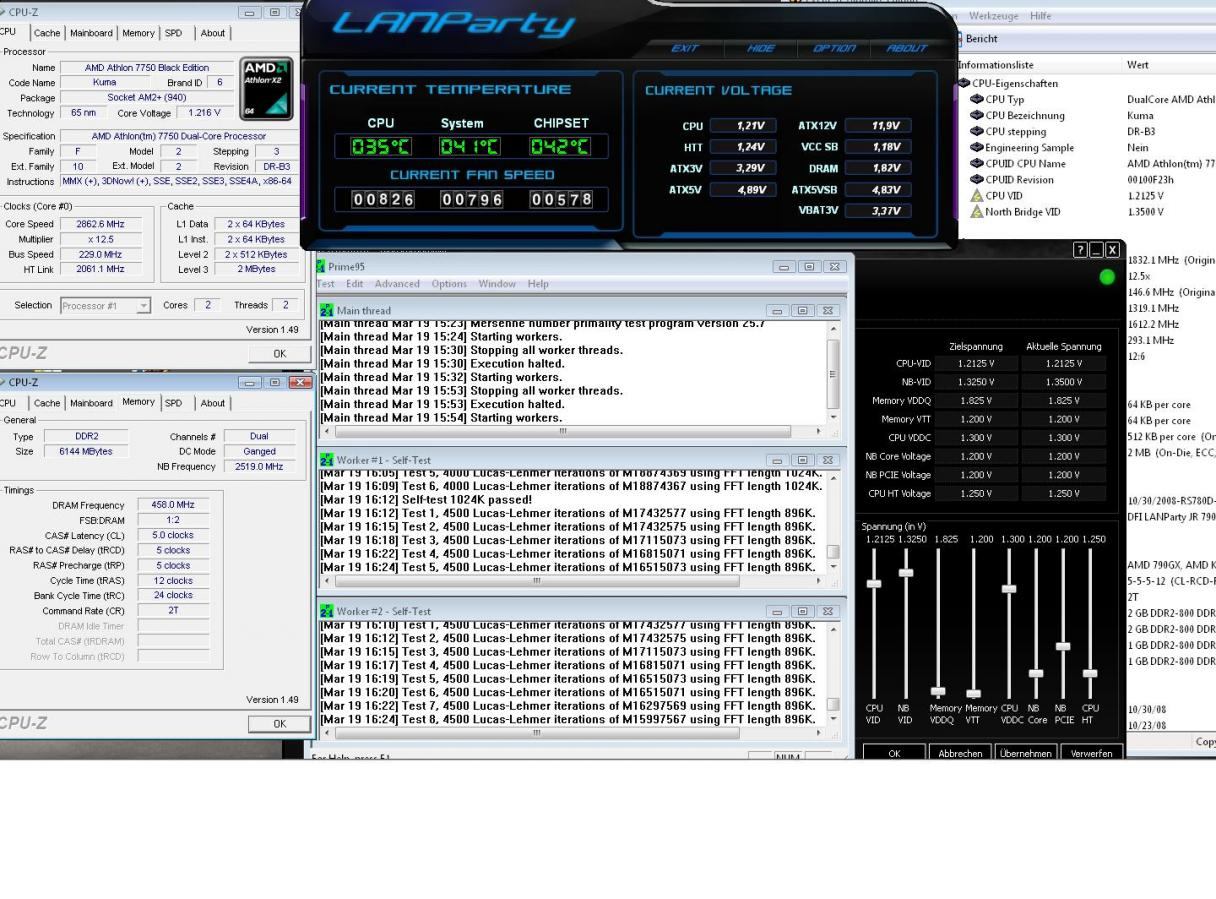The image size is (1216, 899).
Task: Select the CPU-Eigenschaften tree row in Everest
Action: (x=1008, y=83)
